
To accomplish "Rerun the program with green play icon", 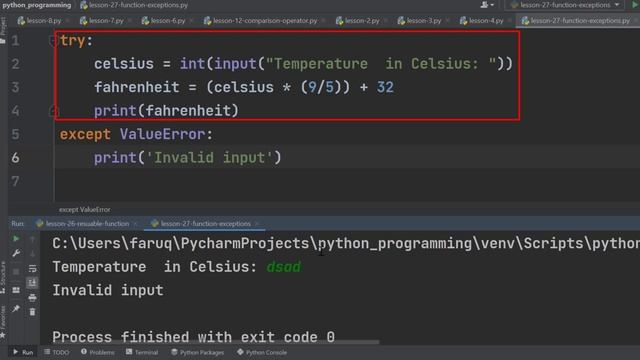I will (16, 239).
